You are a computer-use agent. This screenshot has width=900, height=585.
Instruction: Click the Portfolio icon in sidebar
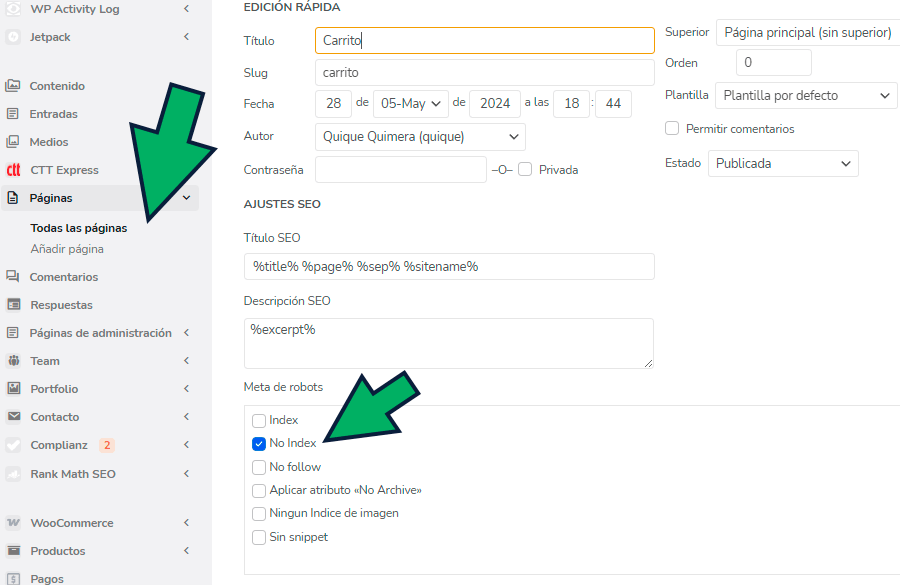13,389
